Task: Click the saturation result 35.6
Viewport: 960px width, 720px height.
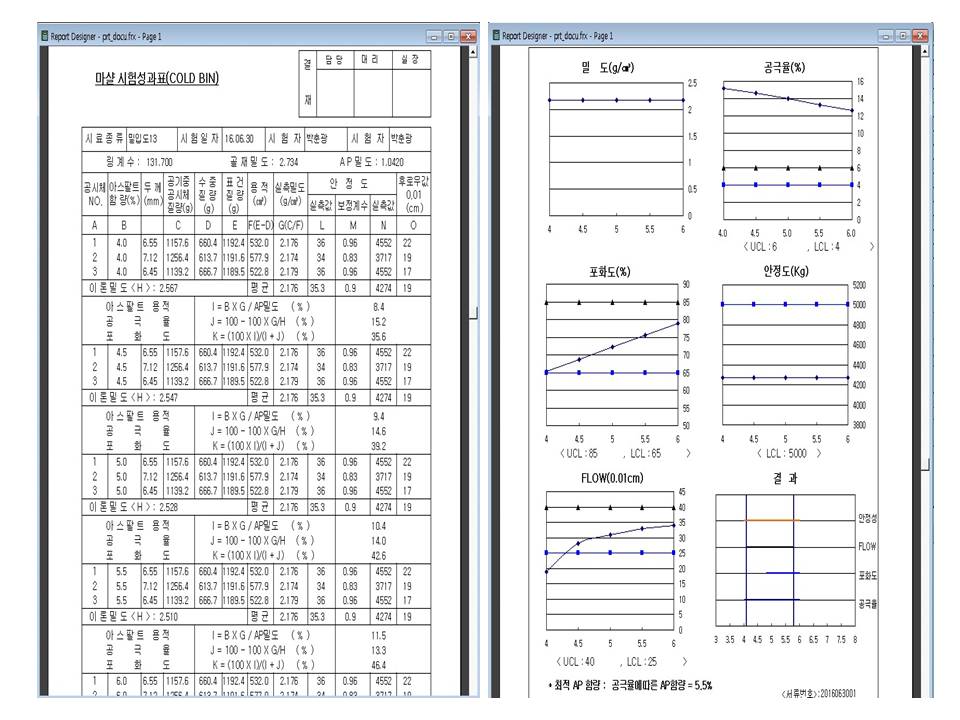Action: [x=378, y=337]
